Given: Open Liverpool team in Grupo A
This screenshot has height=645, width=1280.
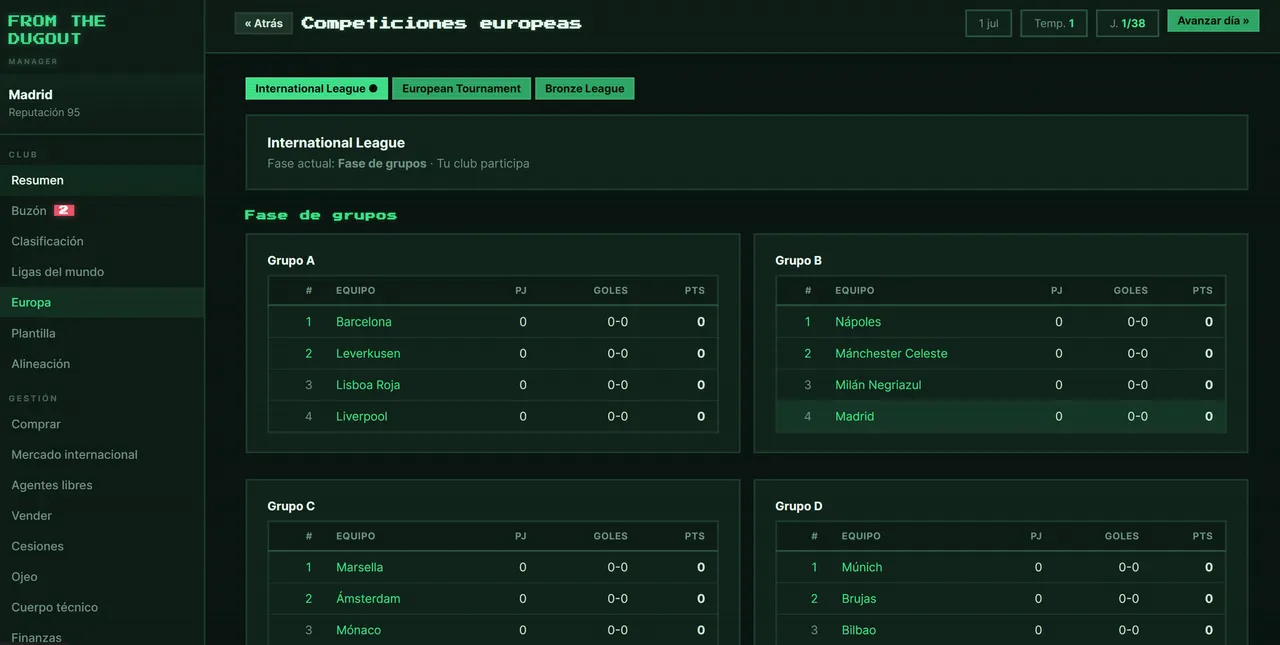Looking at the screenshot, I should pyautogui.click(x=362, y=416).
